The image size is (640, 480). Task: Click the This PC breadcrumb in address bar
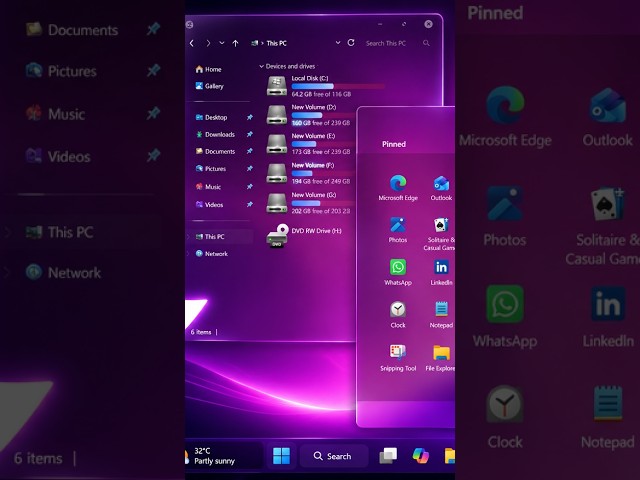[x=277, y=43]
